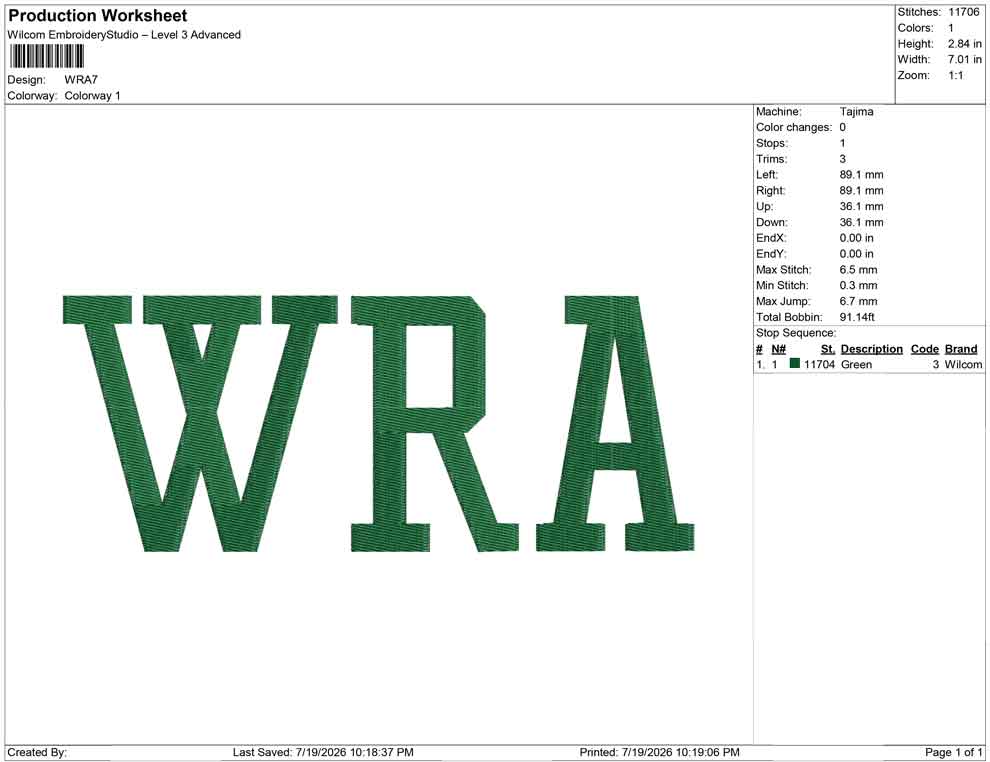The width and height of the screenshot is (990, 762).
Task: Click the embroidered letter W in the design
Action: (x=200, y=423)
